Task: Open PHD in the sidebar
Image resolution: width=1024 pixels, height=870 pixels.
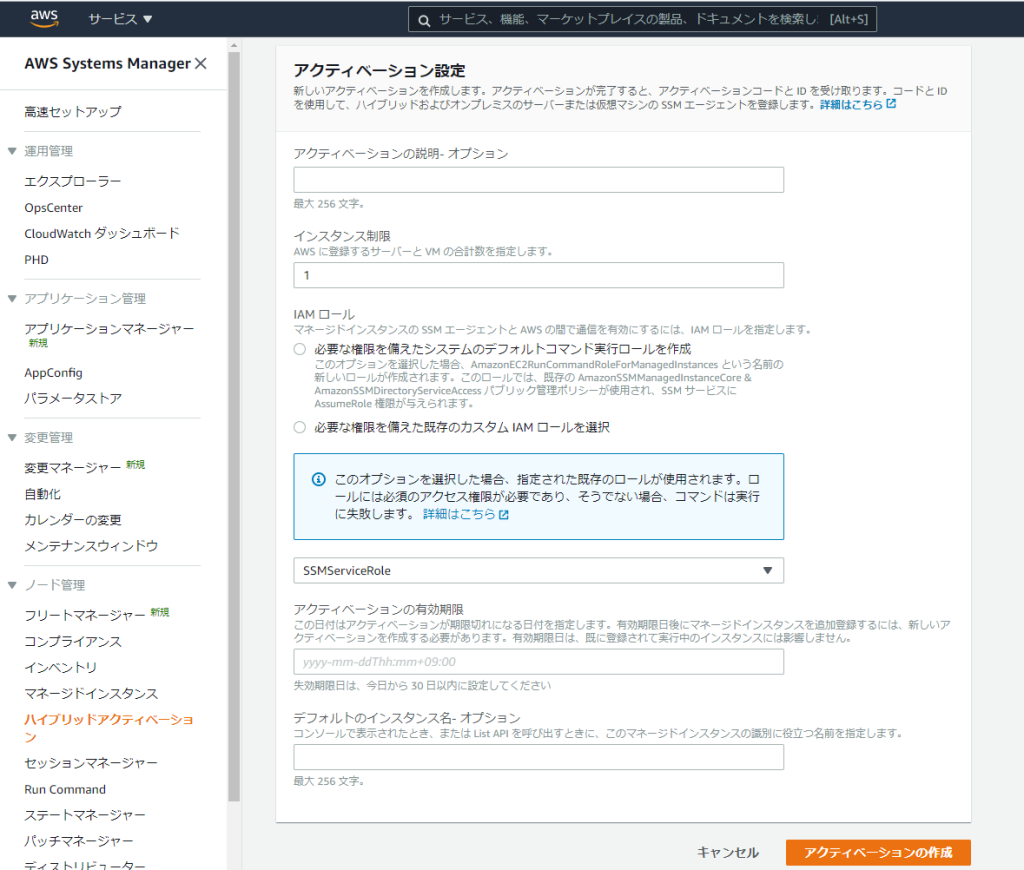Action: (x=37, y=260)
